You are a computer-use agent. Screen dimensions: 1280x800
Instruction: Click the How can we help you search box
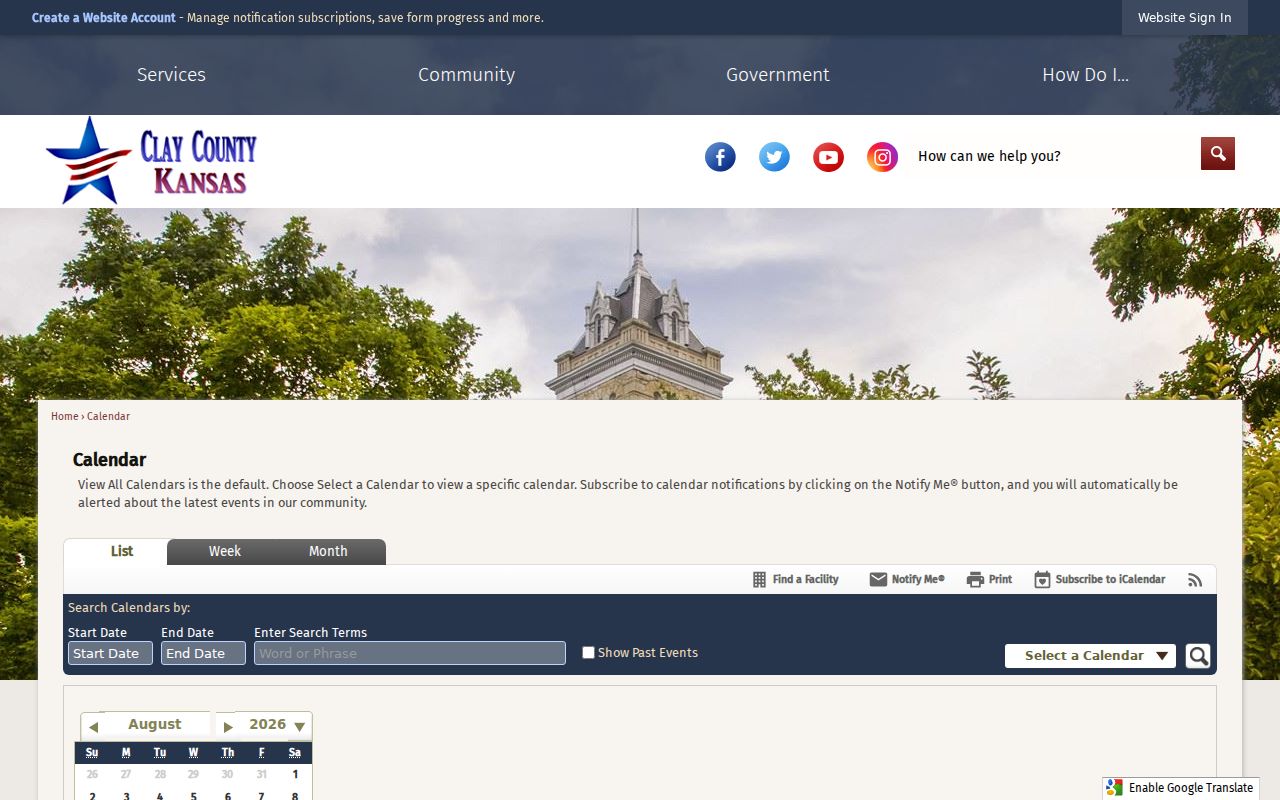click(1055, 156)
